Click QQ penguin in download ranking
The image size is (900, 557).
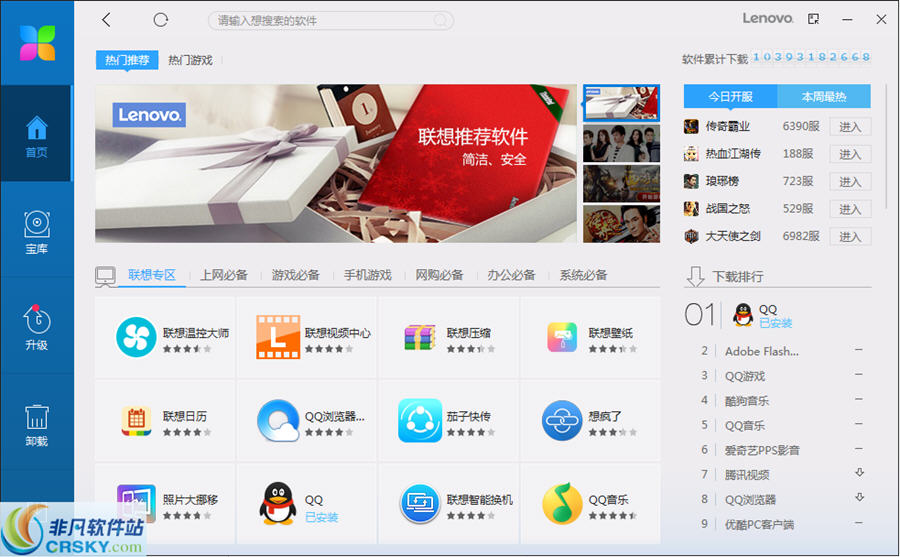[x=743, y=315]
